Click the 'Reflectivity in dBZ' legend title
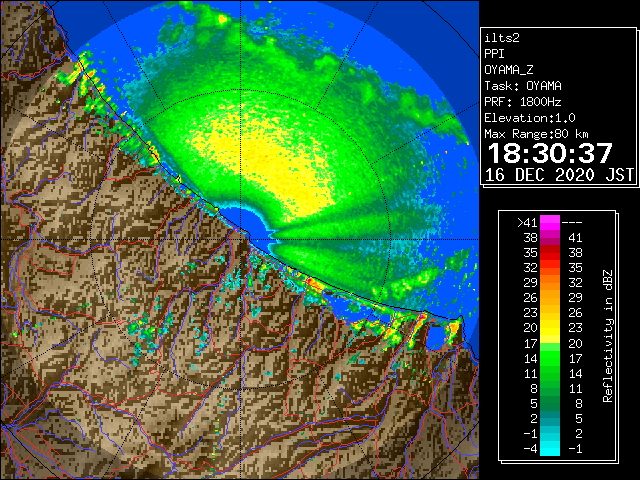Screen dimensions: 640x480 pos(608,336)
